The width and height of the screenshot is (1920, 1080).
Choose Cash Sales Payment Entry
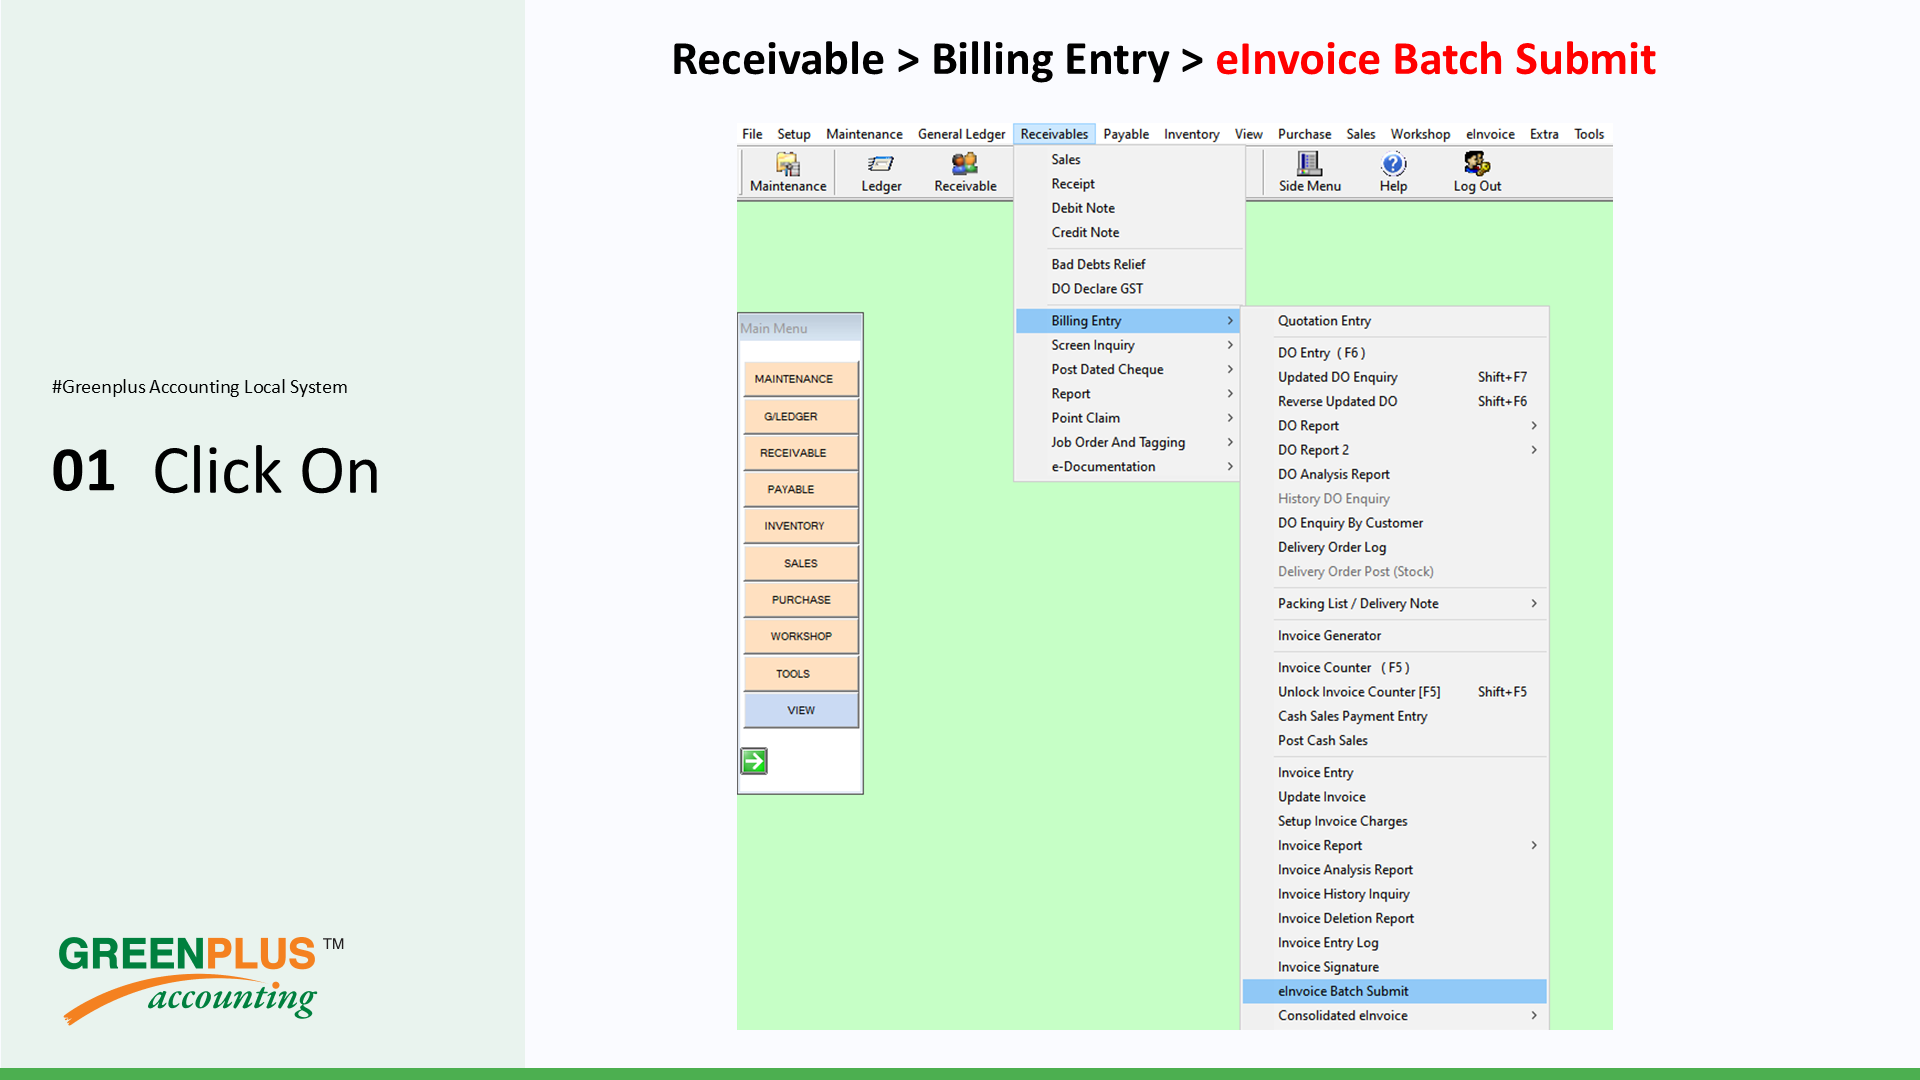1394,716
